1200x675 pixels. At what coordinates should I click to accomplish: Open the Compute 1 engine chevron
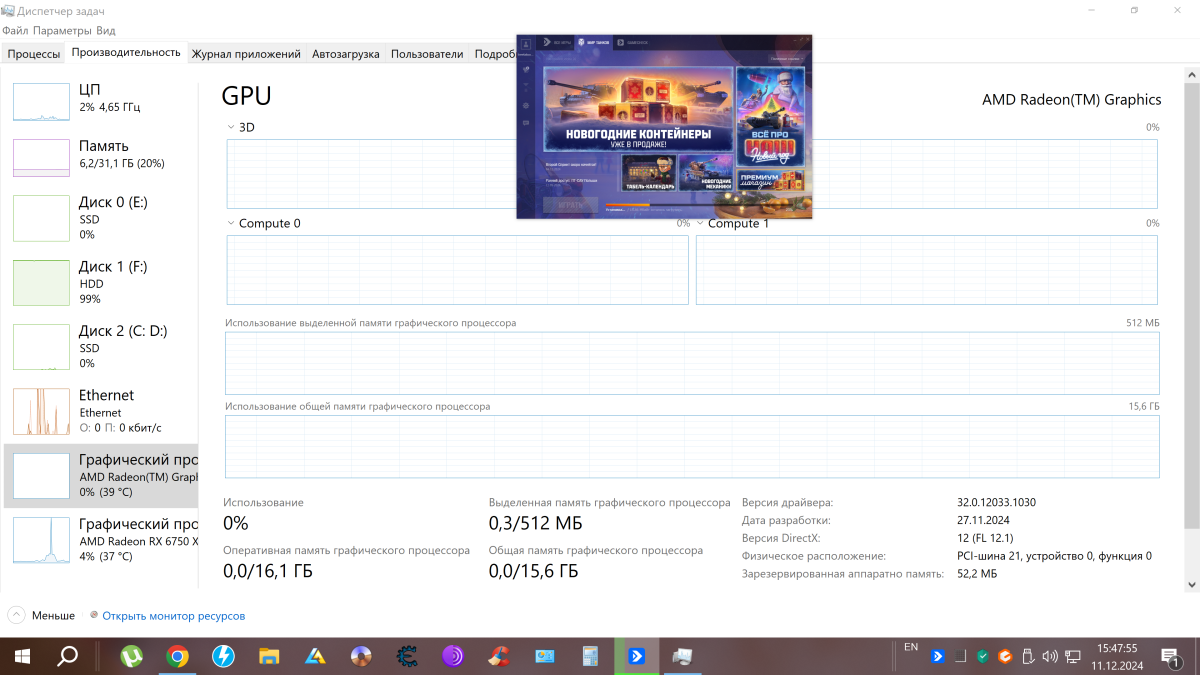(x=700, y=223)
